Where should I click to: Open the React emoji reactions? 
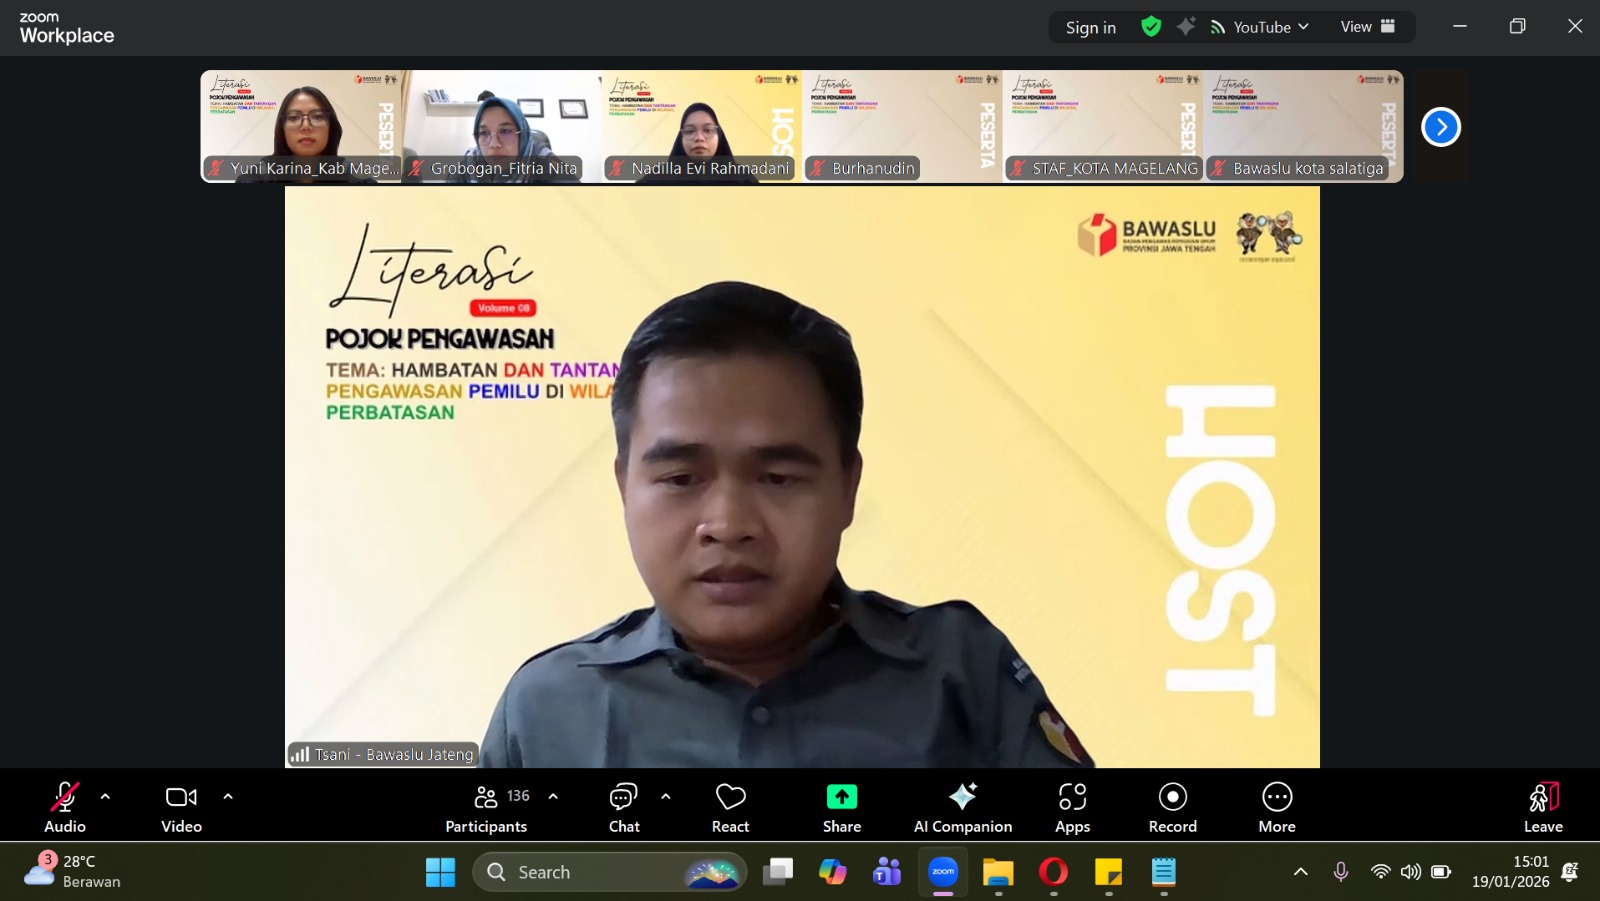[730, 807]
